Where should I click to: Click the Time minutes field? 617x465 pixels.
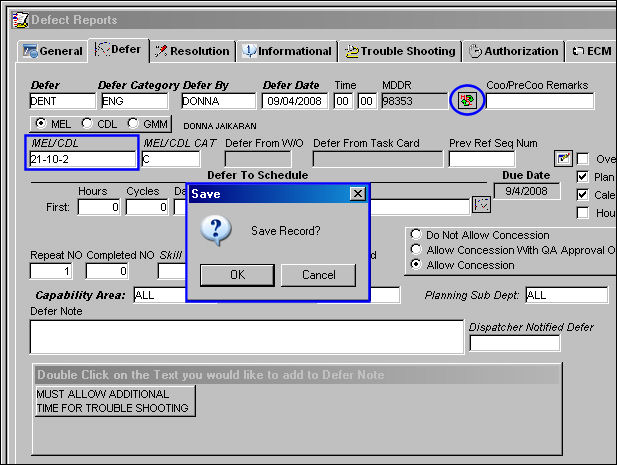point(367,101)
